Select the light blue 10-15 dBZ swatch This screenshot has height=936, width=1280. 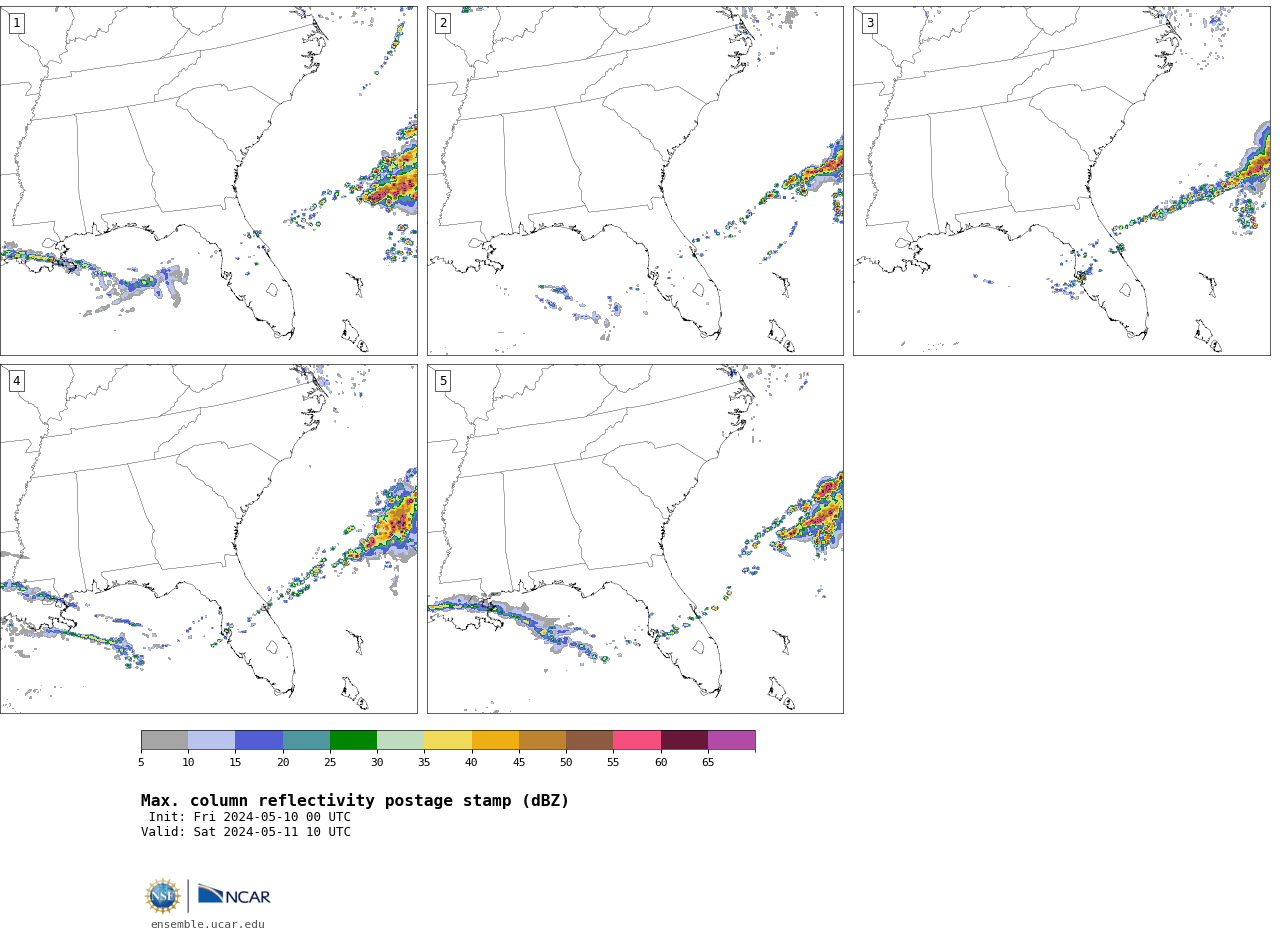tap(211, 740)
